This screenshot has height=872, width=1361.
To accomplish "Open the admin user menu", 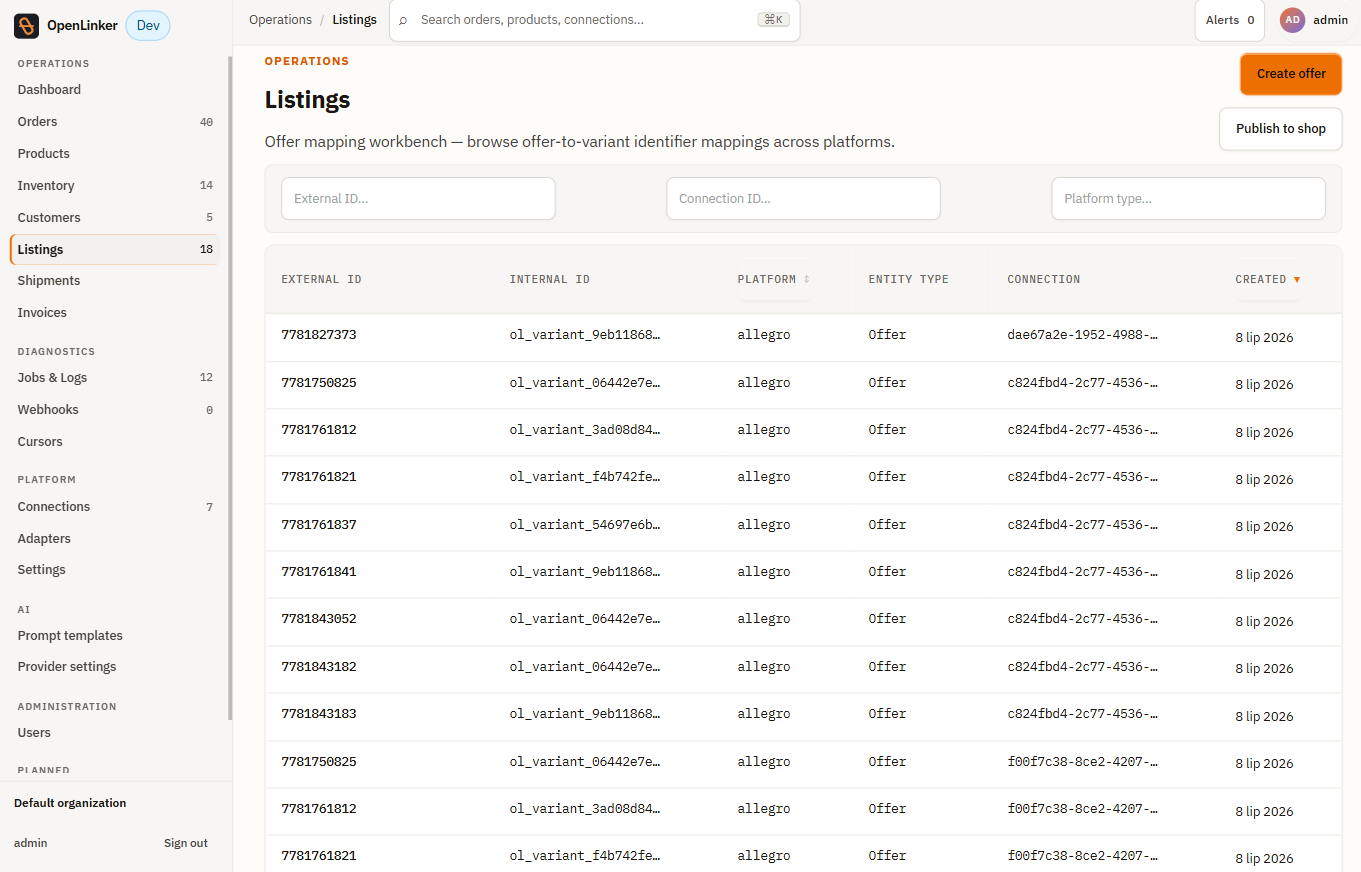I will tap(1314, 20).
